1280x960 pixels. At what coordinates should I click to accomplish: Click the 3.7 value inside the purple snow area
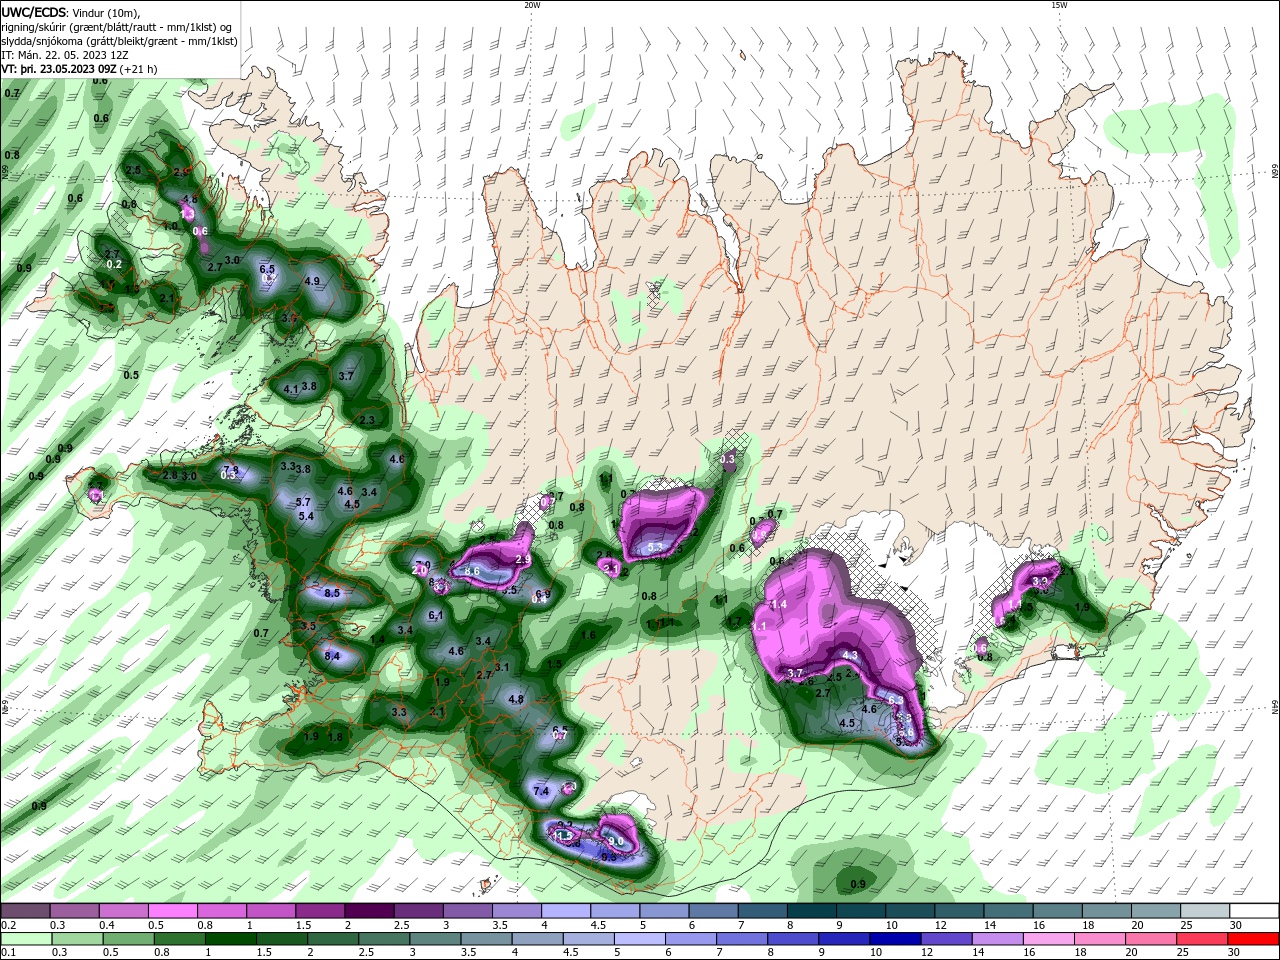click(795, 673)
